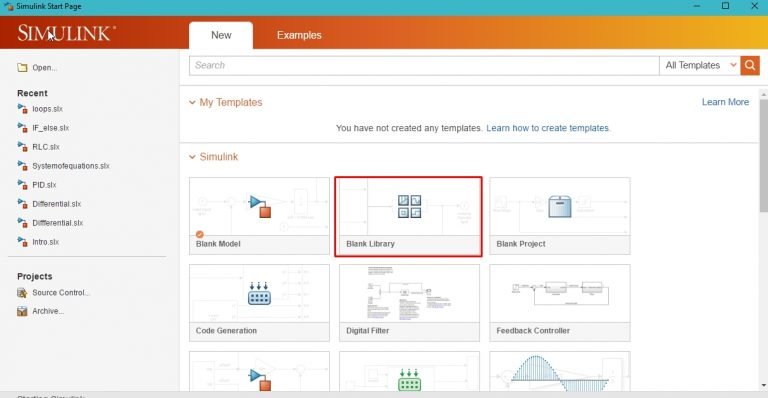Open the All Templates filter dropdown
The image size is (768, 398).
click(x=699, y=66)
